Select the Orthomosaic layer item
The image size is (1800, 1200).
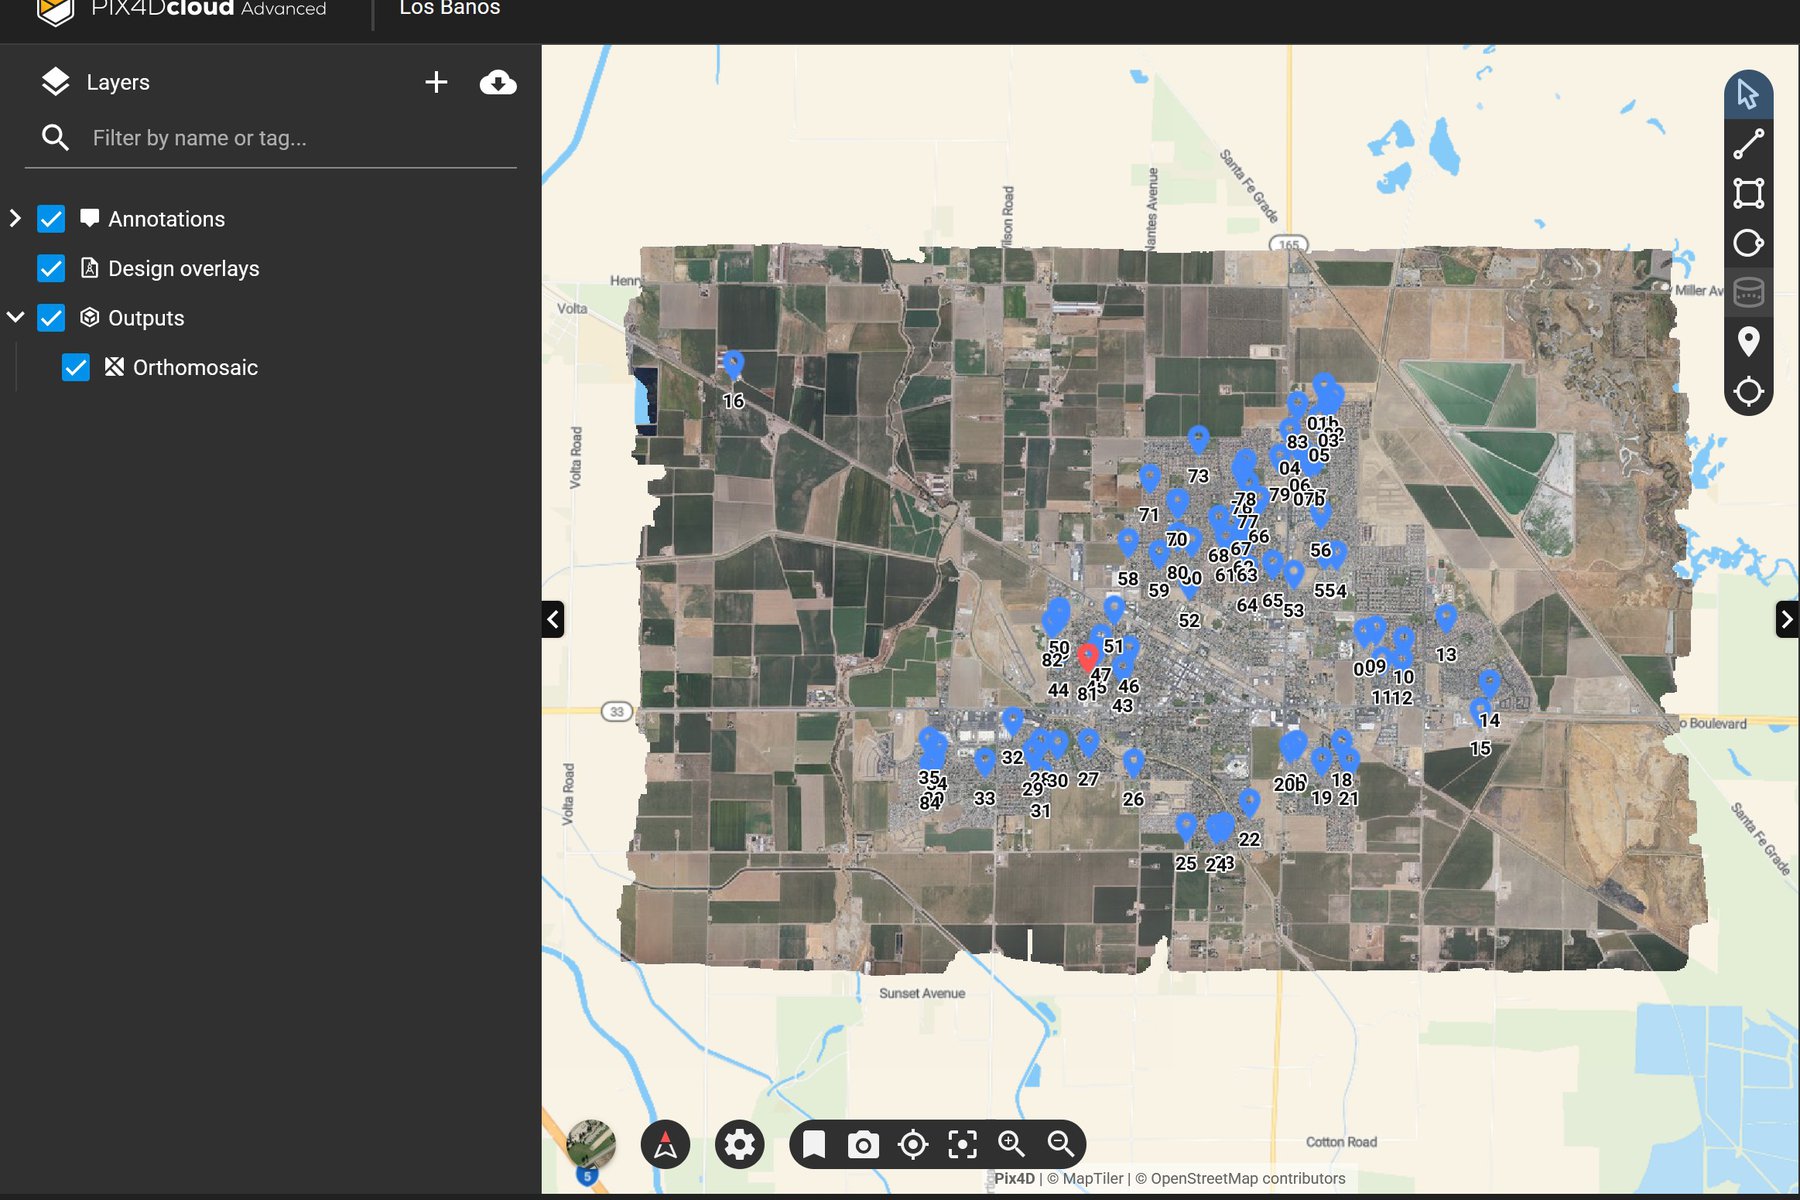point(195,368)
